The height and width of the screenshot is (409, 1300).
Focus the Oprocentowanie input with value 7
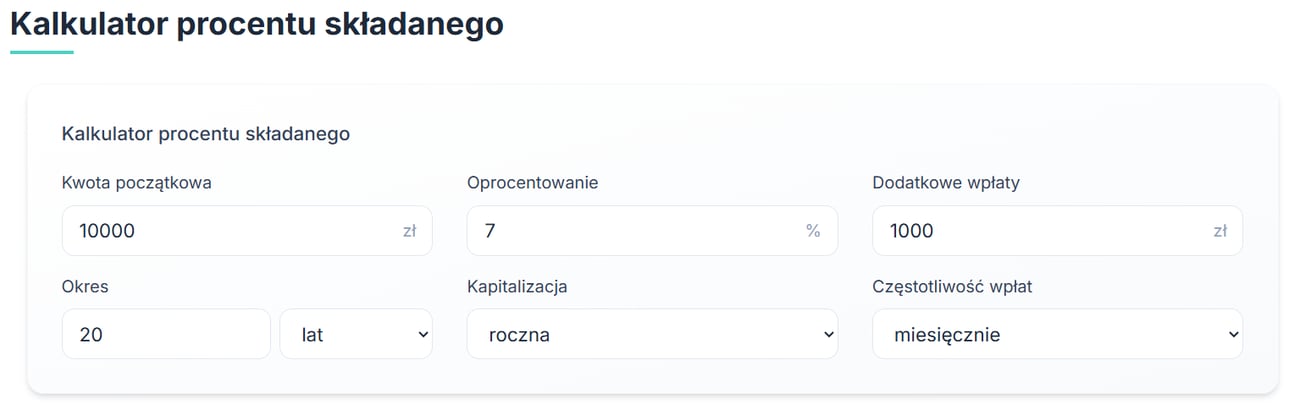coord(635,231)
